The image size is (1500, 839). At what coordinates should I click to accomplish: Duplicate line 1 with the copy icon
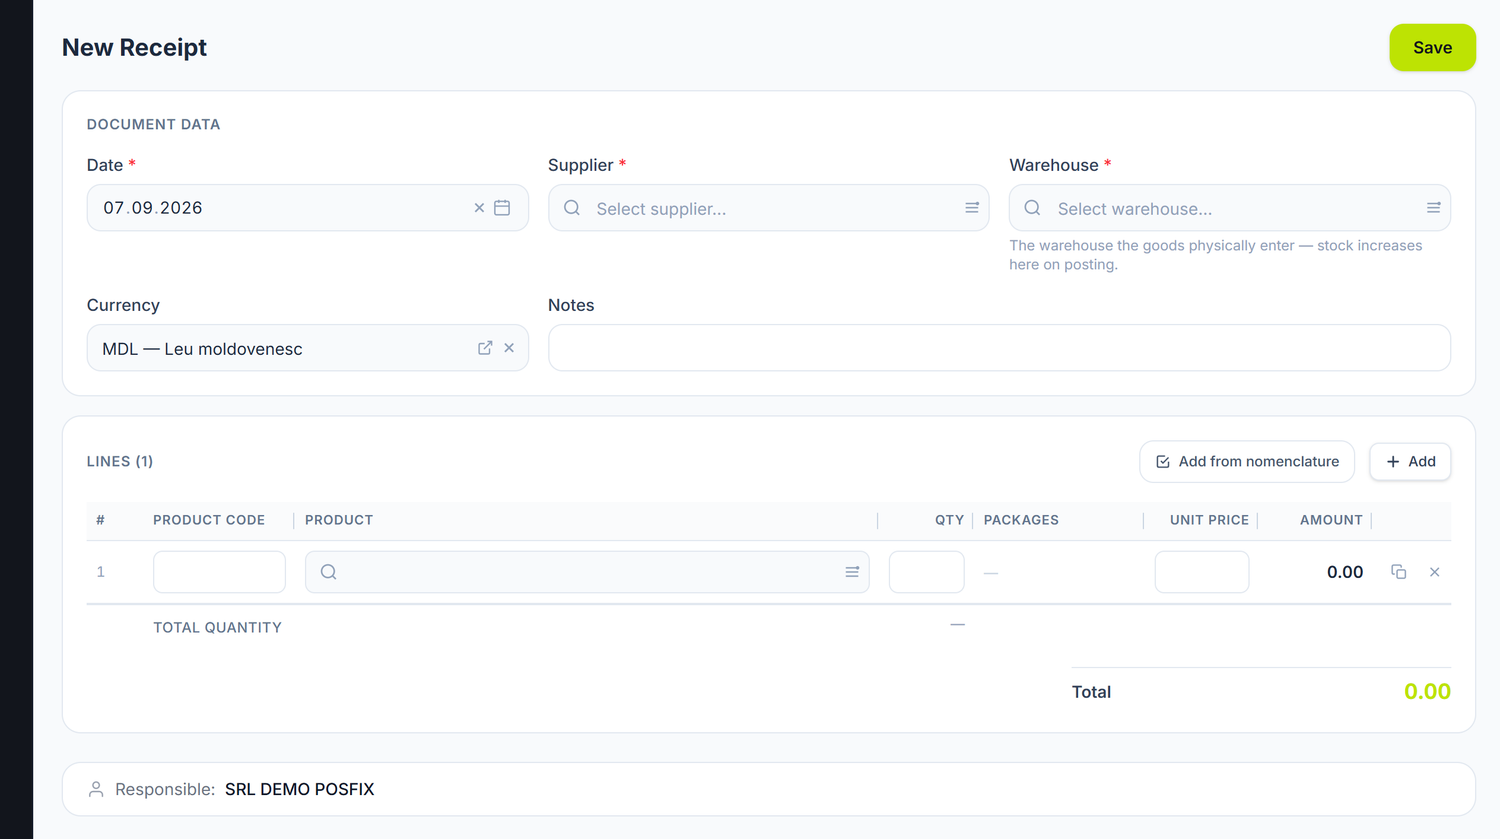click(1398, 572)
